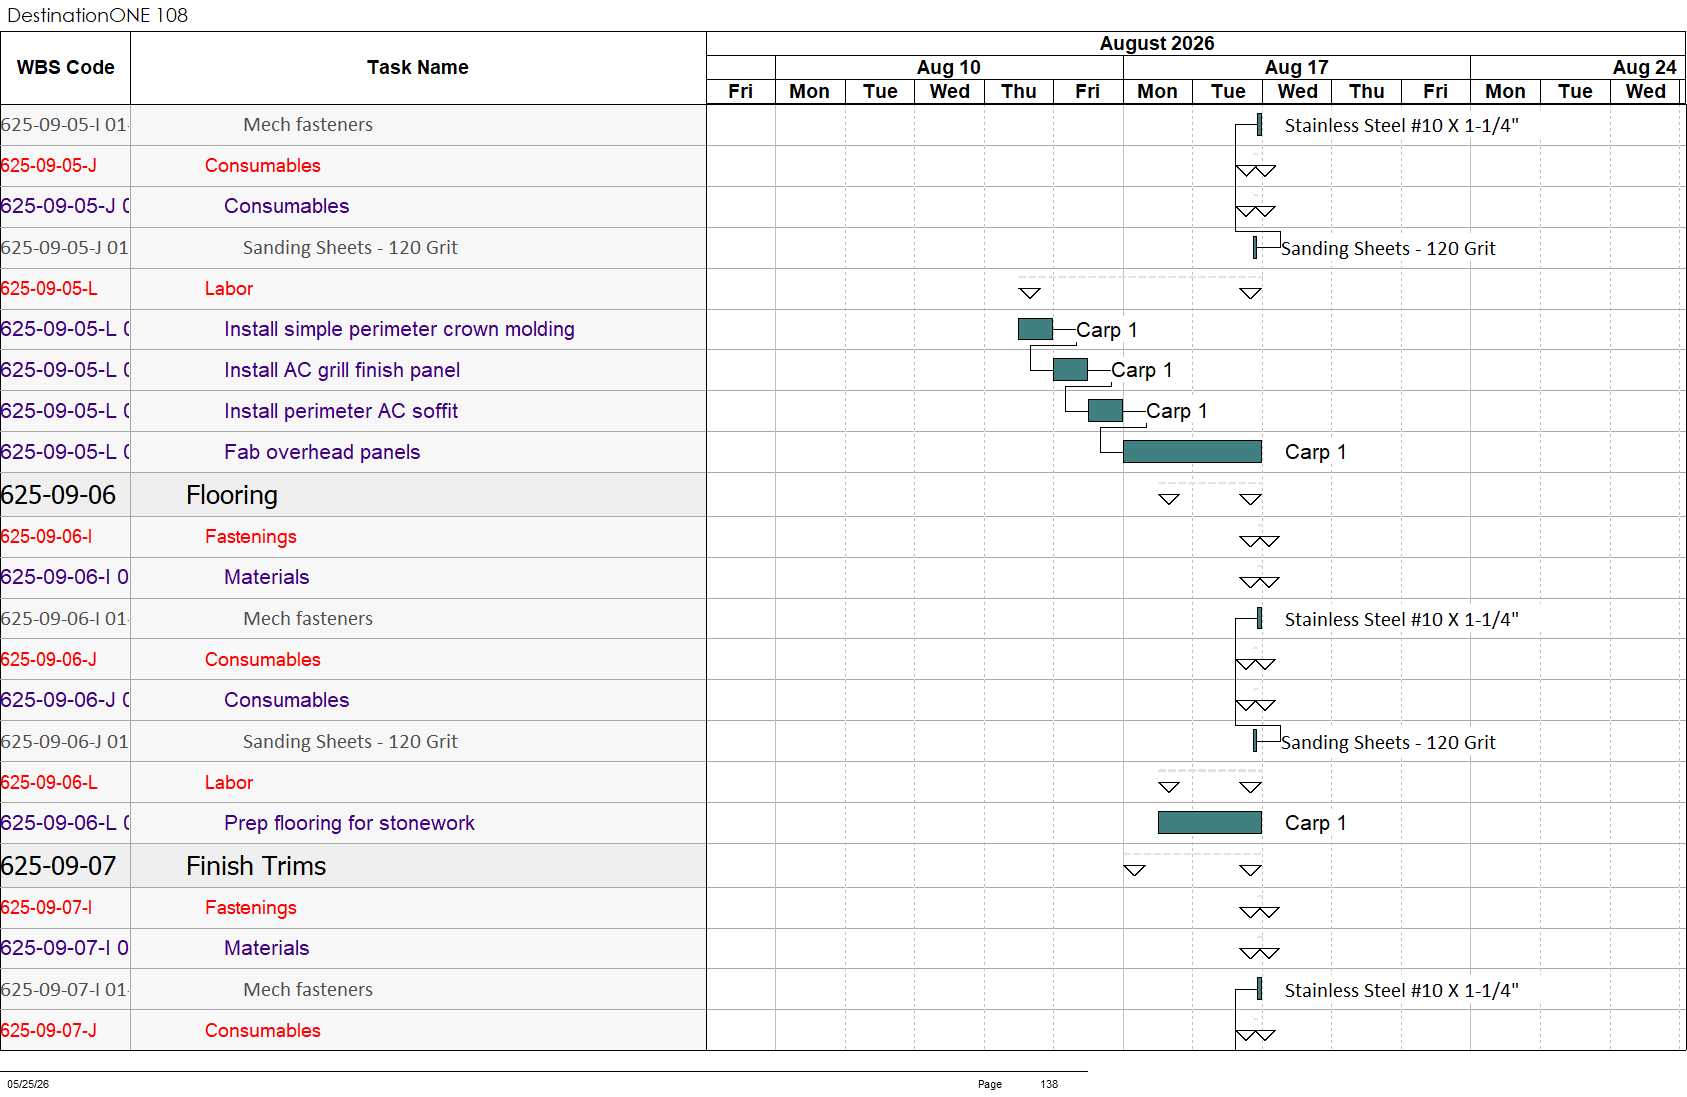This screenshot has width=1687, height=1097.
Task: Select the first Mech fasteners milestone marker
Action: (x=1259, y=125)
